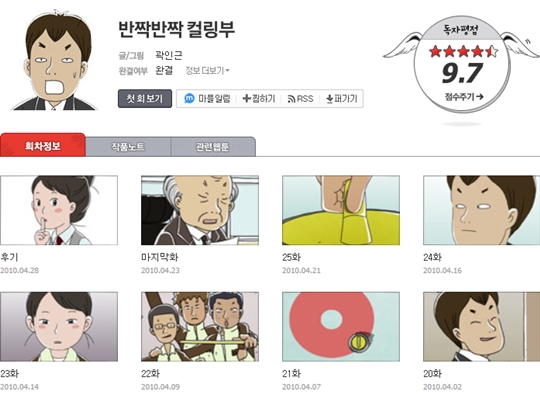This screenshot has height=401, width=540.
Task: Switch to the 작품노트 tab
Action: tap(128, 147)
